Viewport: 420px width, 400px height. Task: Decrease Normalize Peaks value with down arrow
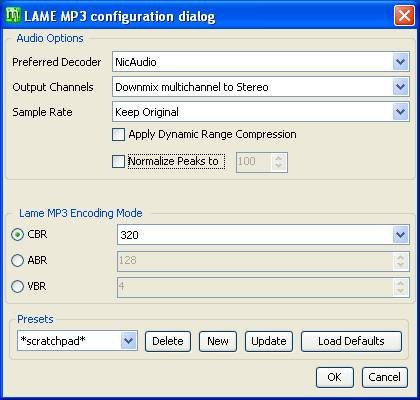pos(279,166)
